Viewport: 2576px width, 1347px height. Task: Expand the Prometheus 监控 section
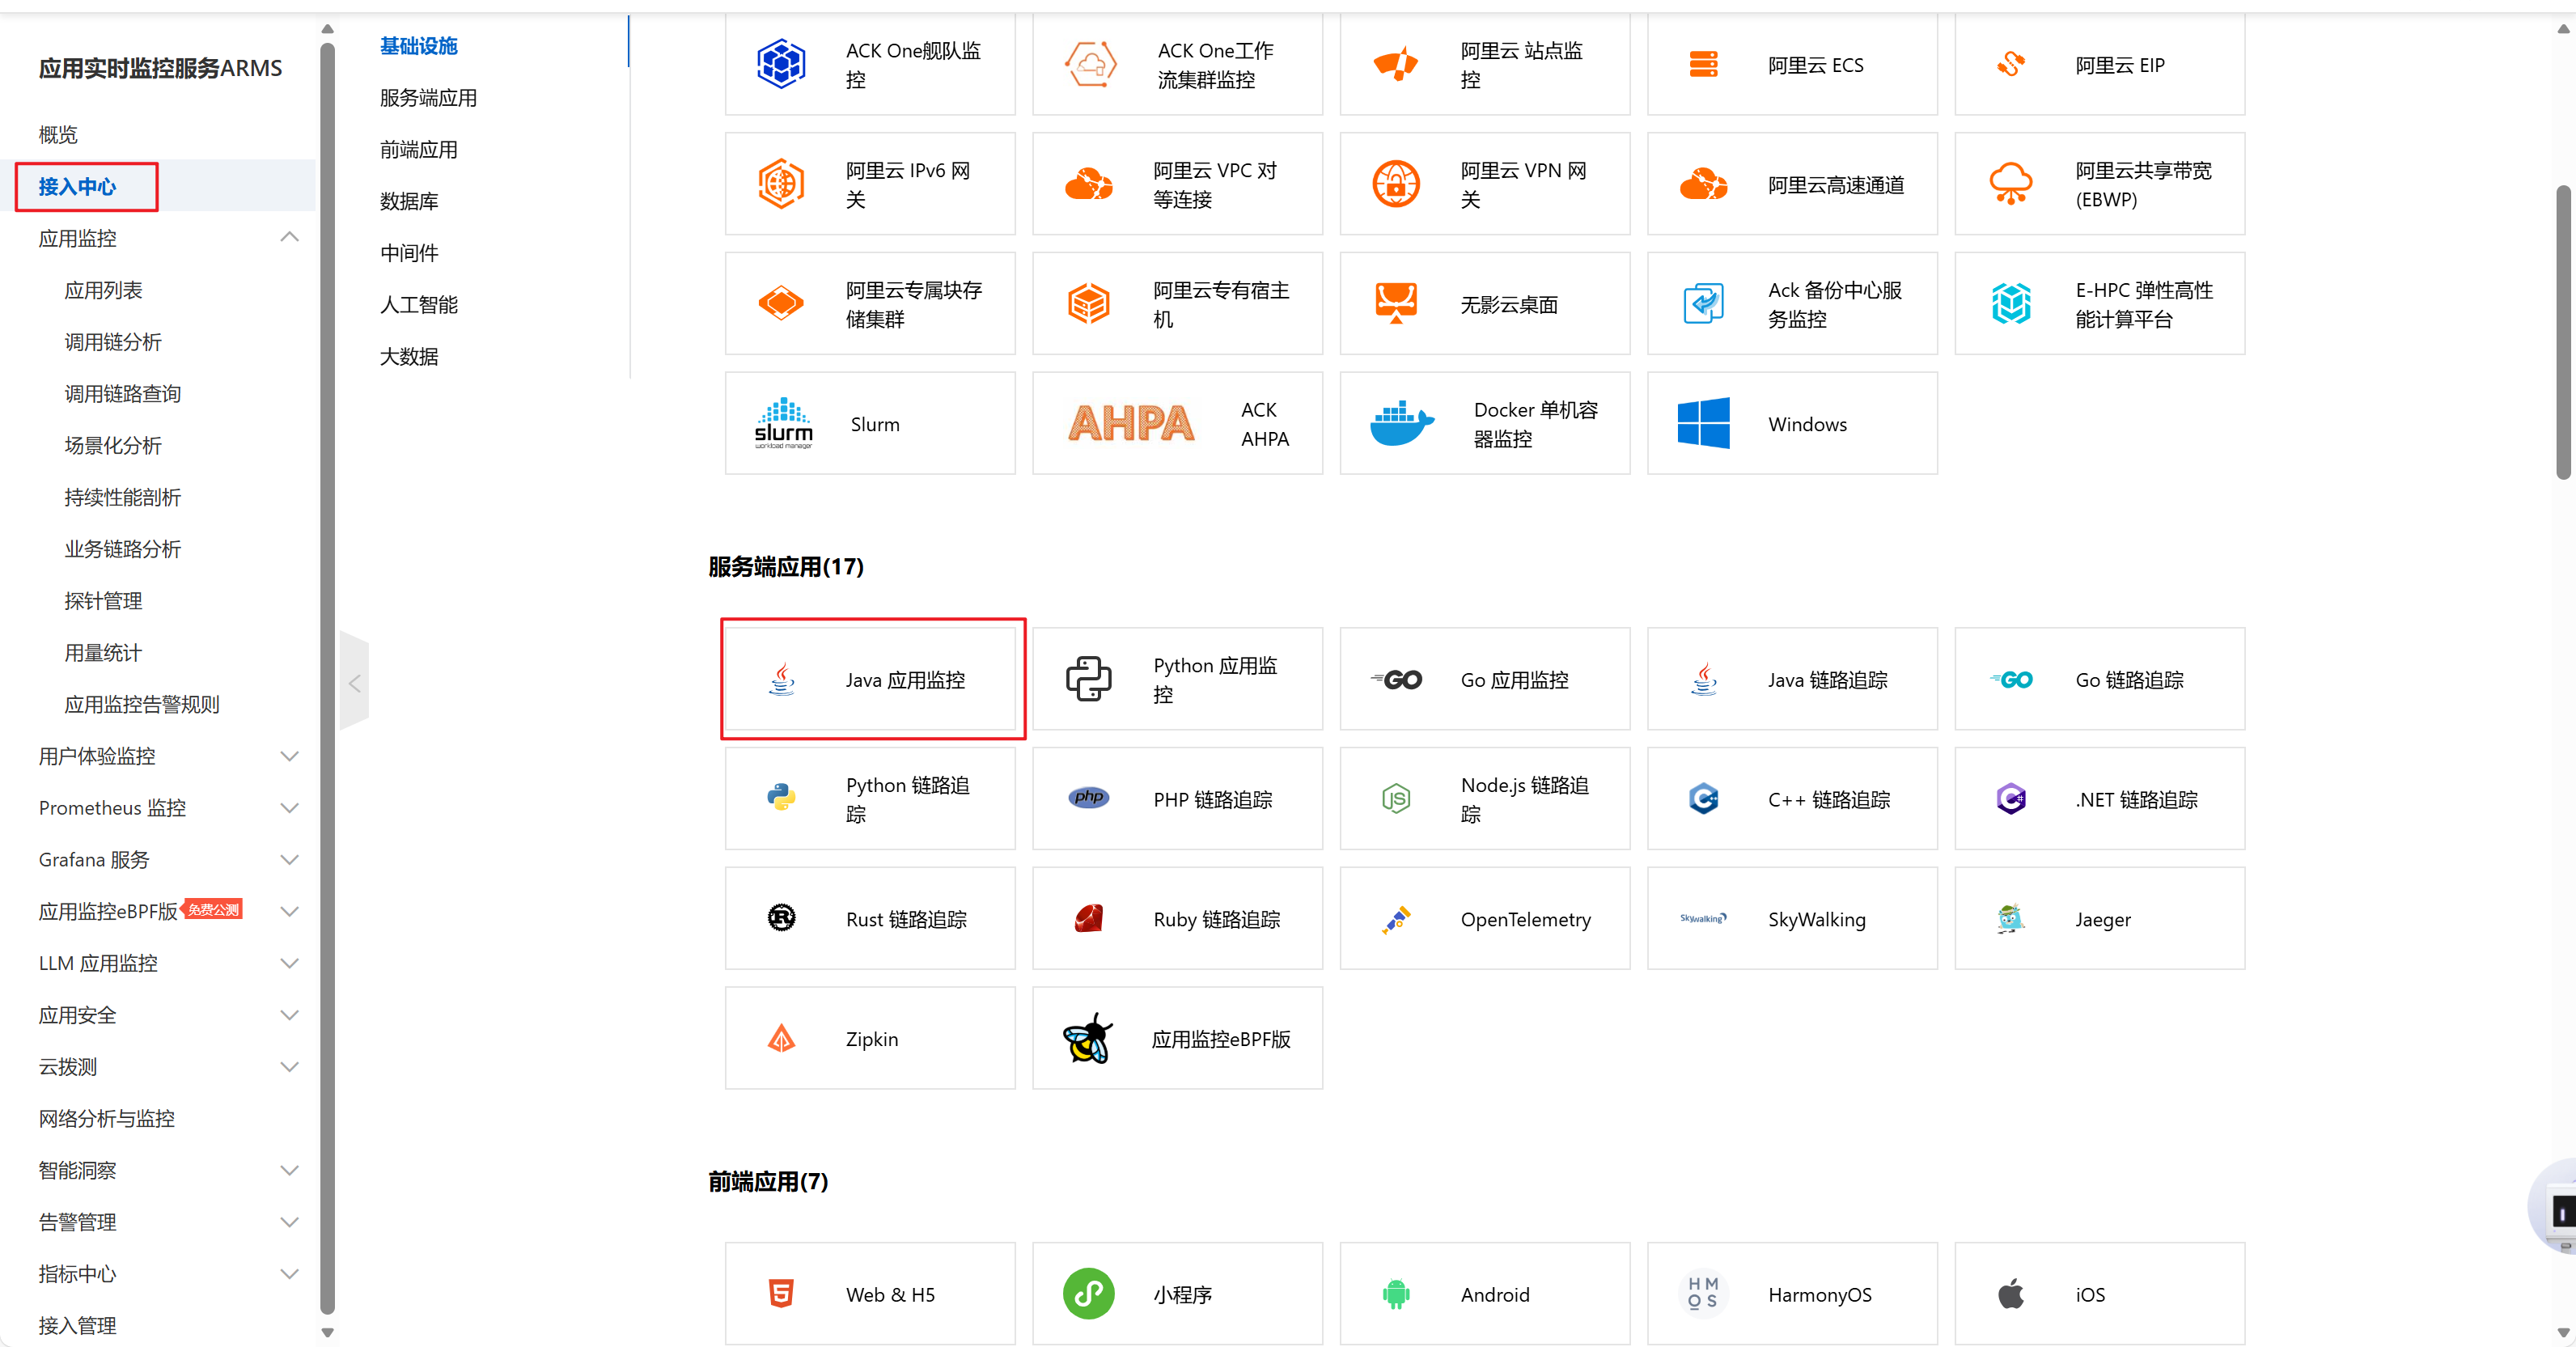[289, 807]
